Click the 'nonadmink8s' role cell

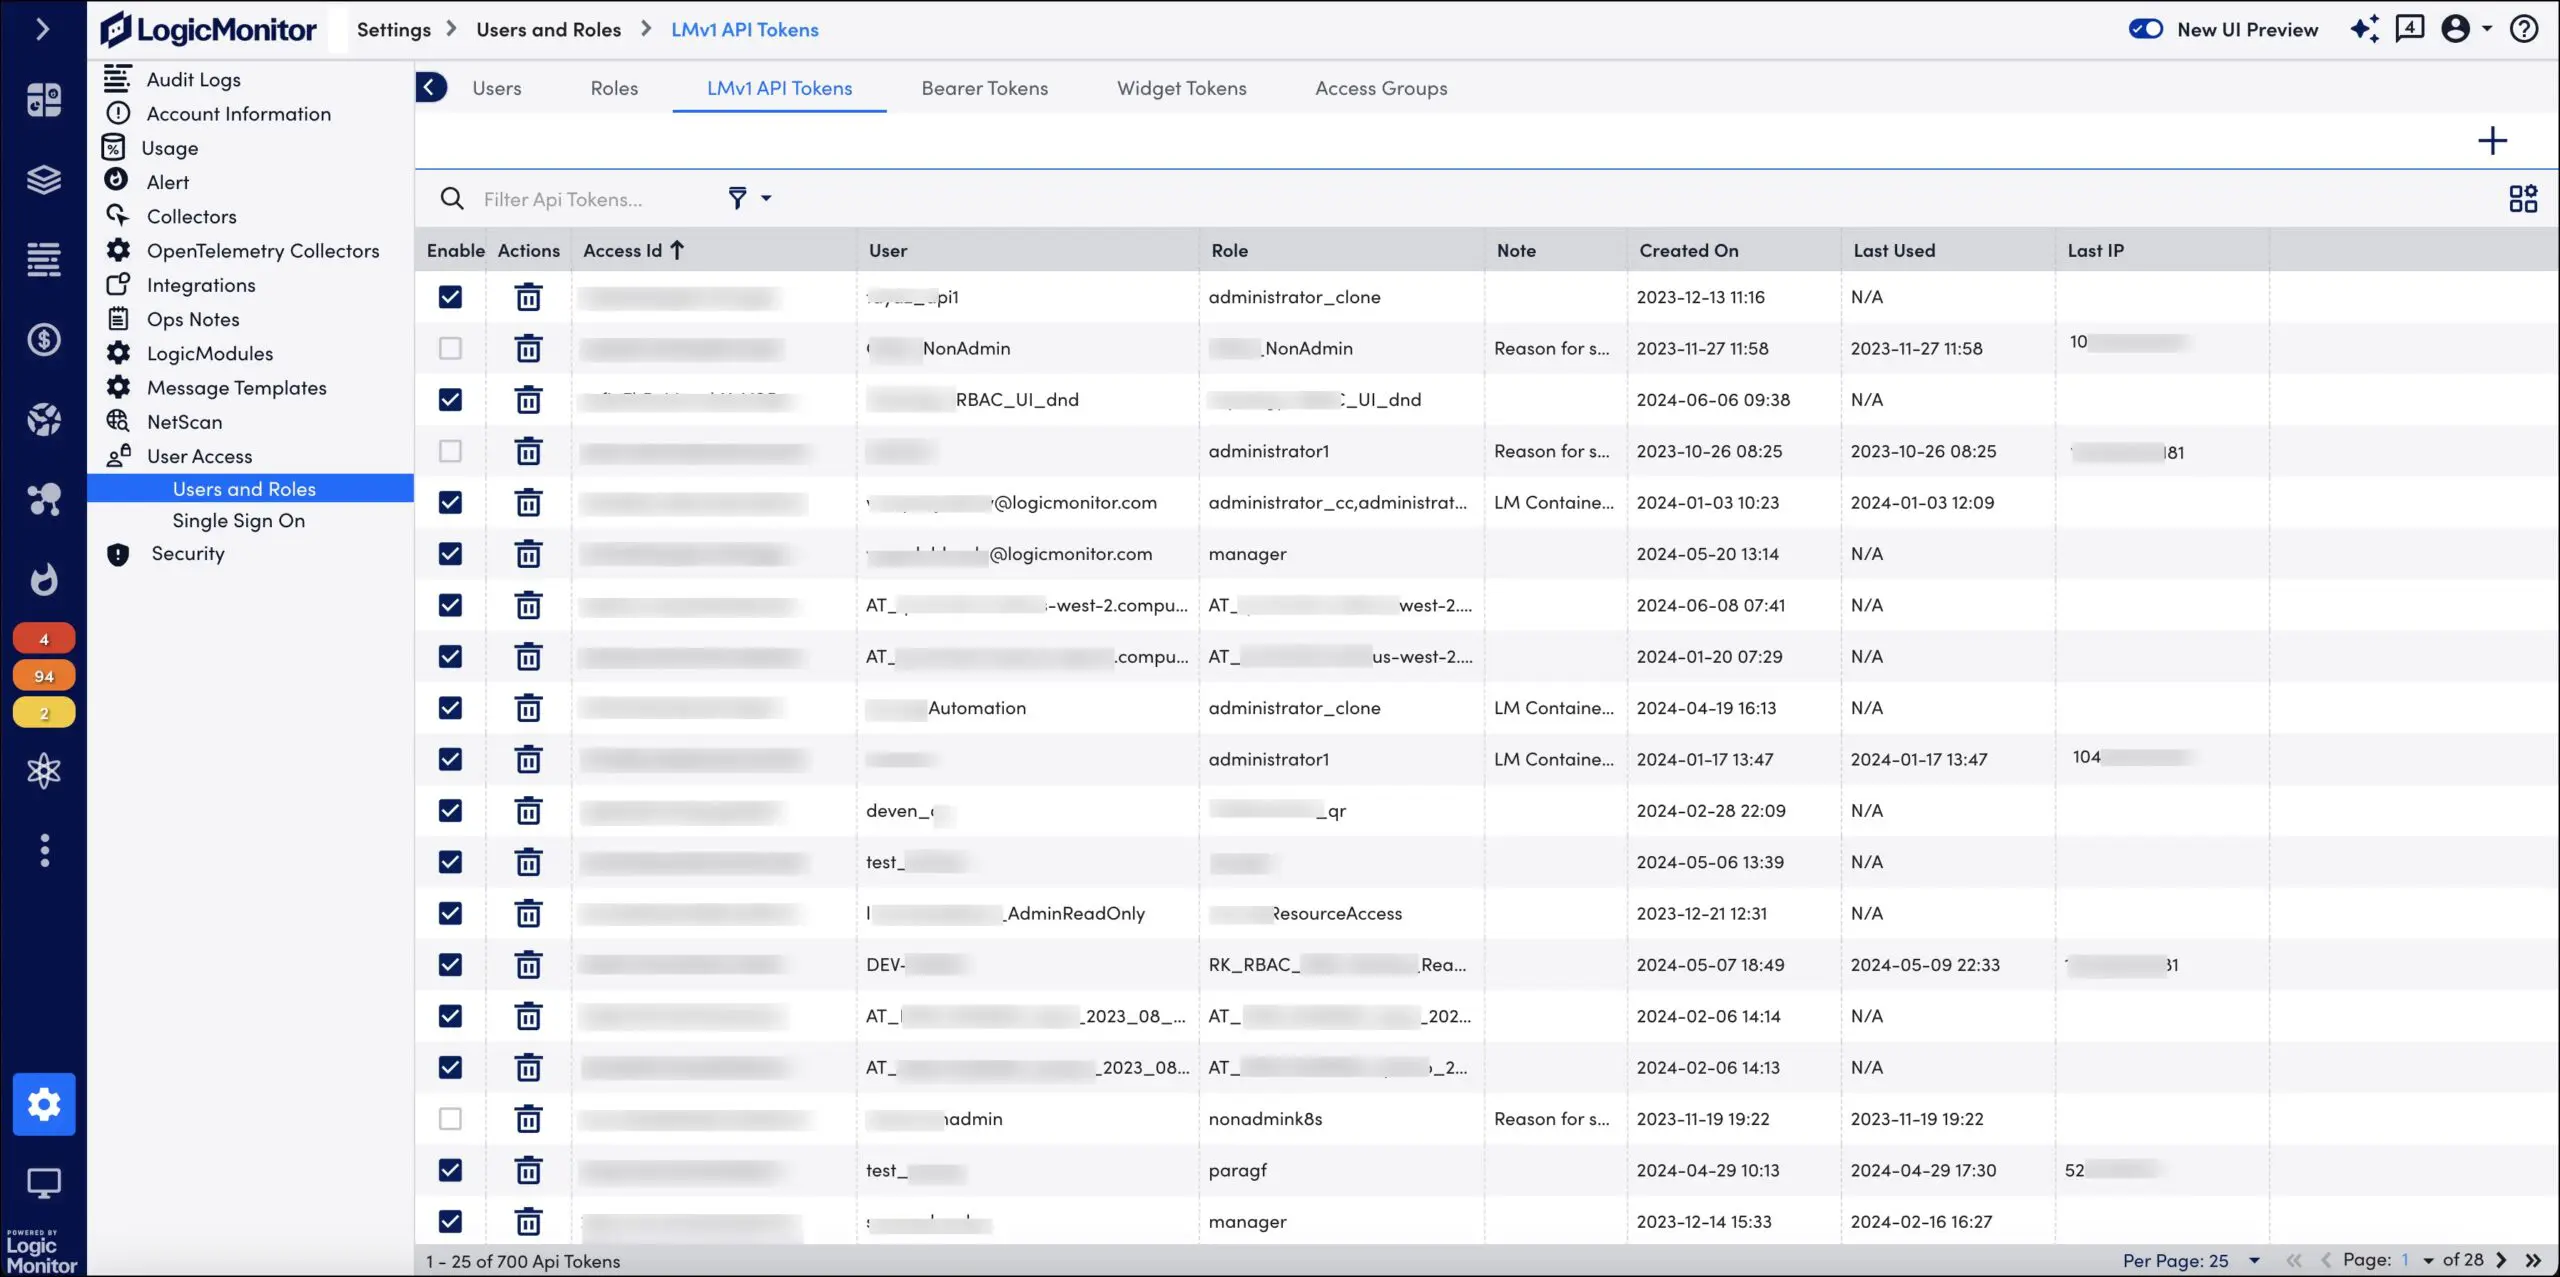(1265, 1119)
